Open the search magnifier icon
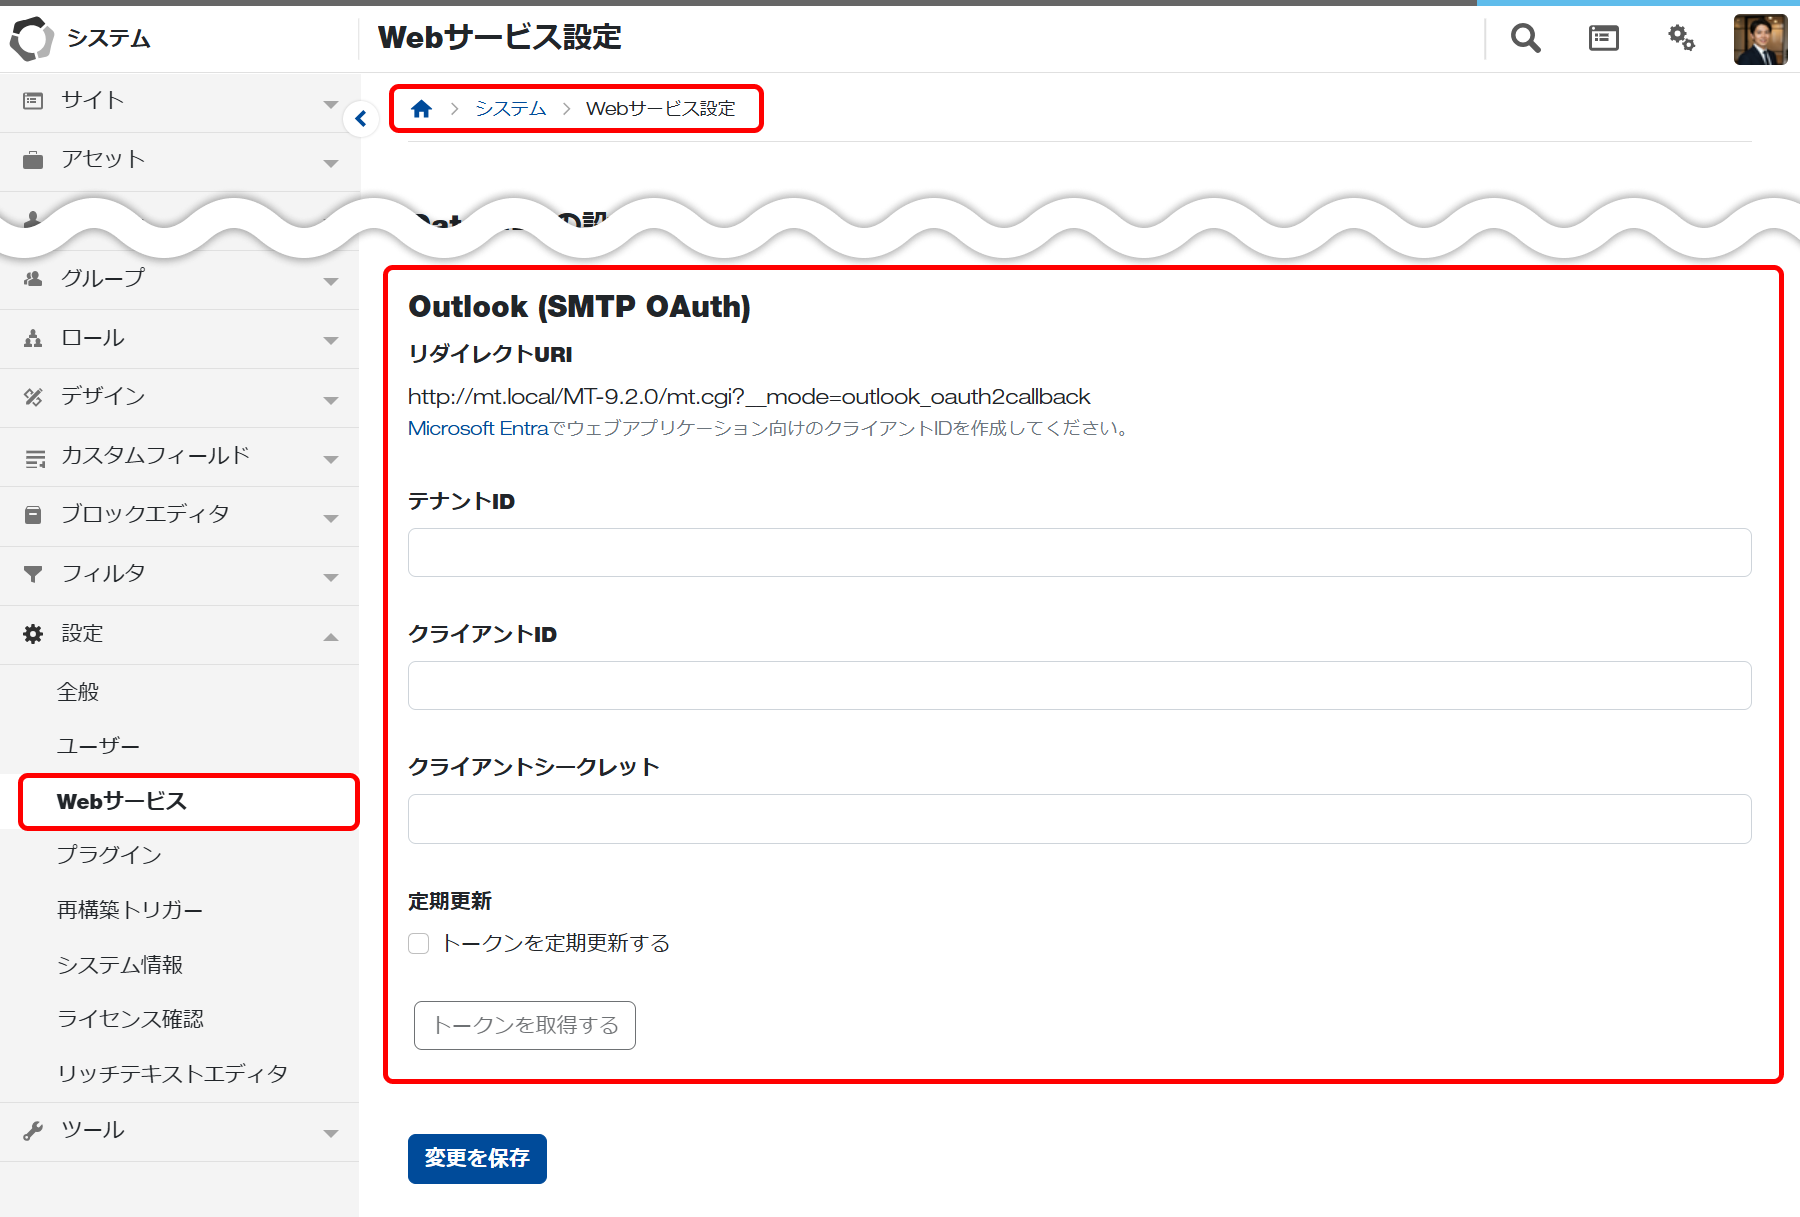This screenshot has height=1217, width=1800. pos(1525,38)
